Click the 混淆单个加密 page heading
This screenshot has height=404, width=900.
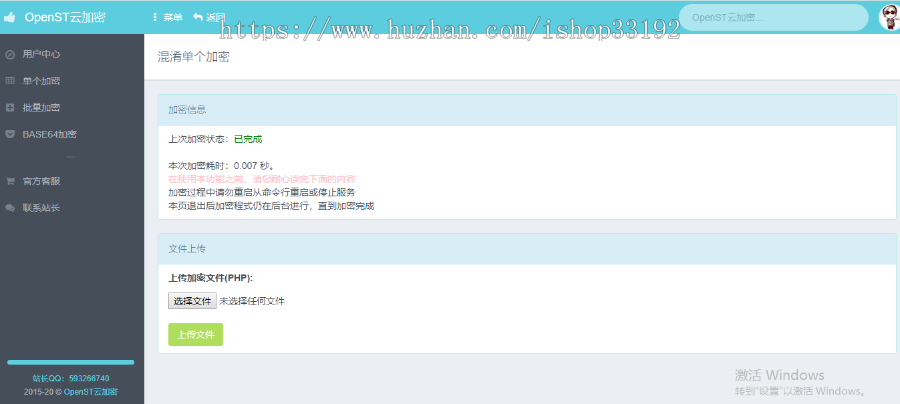tap(193, 56)
